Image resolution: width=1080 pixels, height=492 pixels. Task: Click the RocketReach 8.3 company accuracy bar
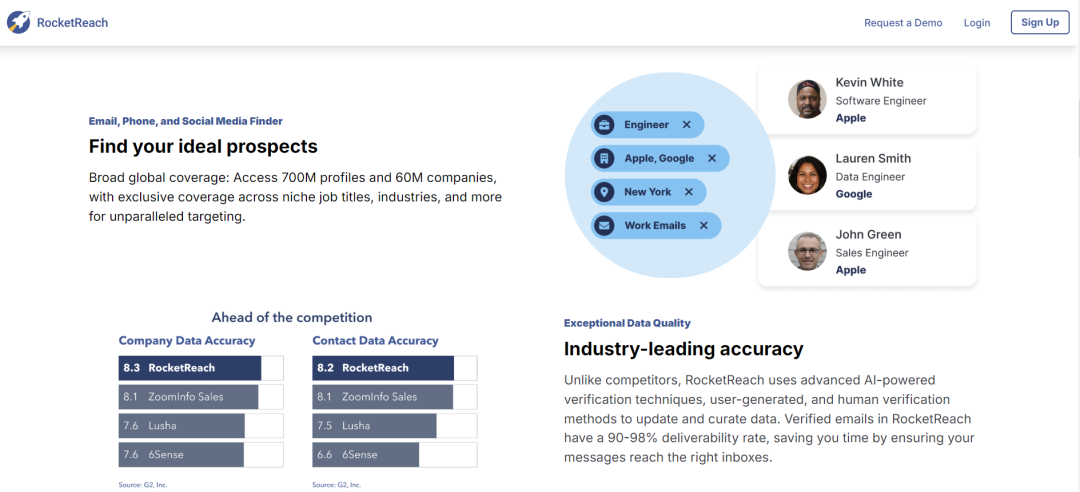pos(190,368)
